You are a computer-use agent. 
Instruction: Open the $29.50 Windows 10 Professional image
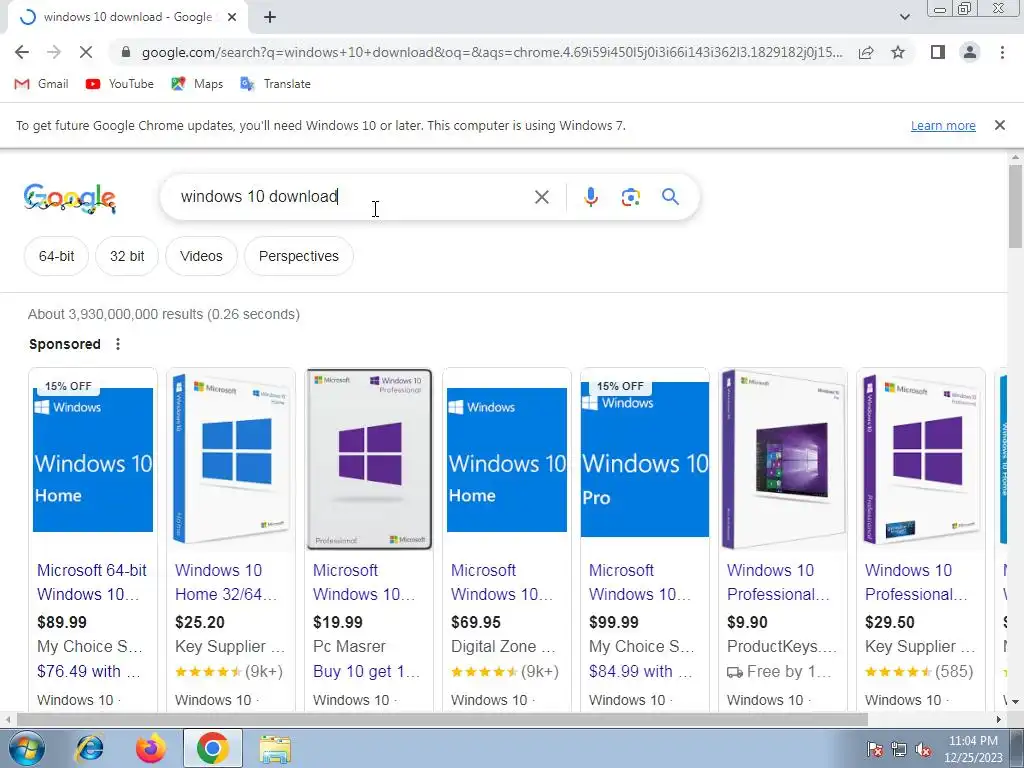(x=921, y=459)
